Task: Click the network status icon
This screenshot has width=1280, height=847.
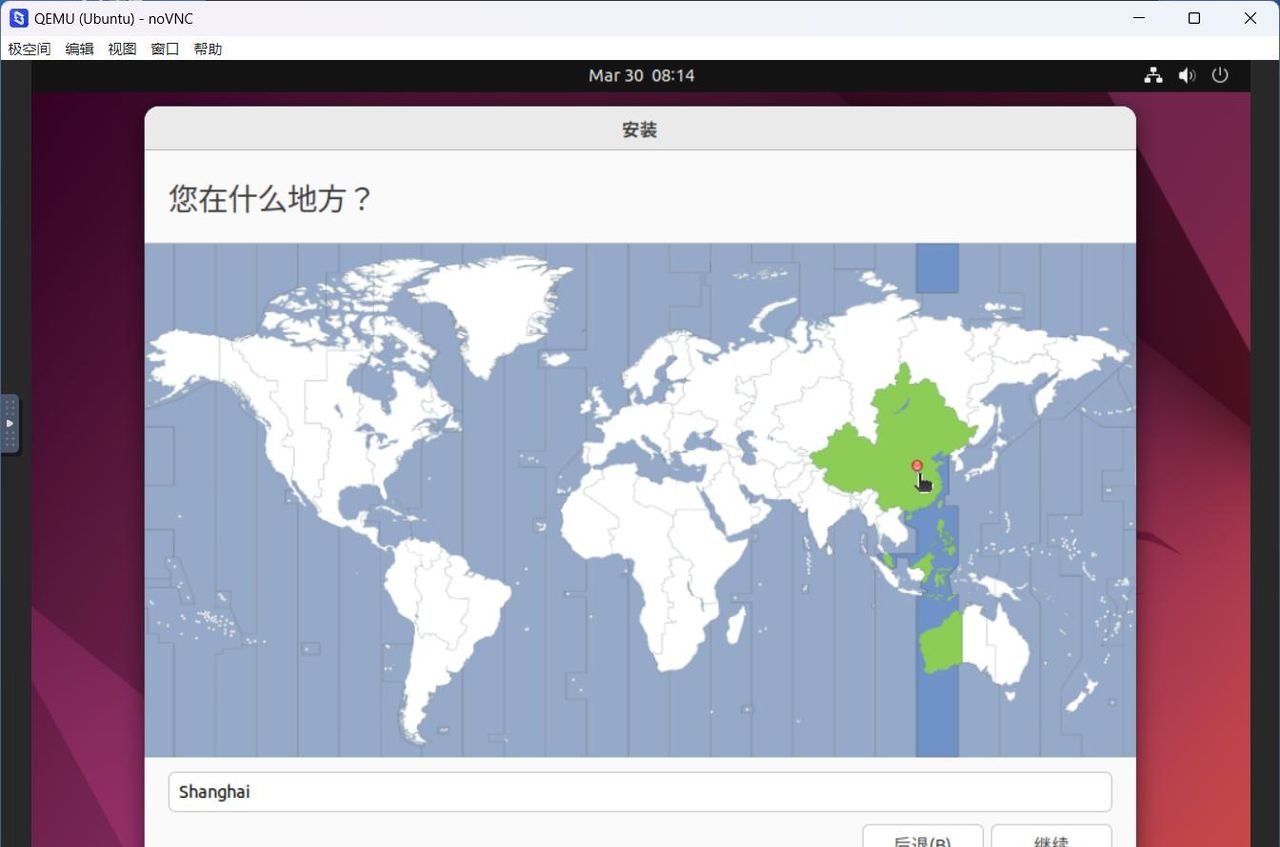Action: click(1153, 75)
